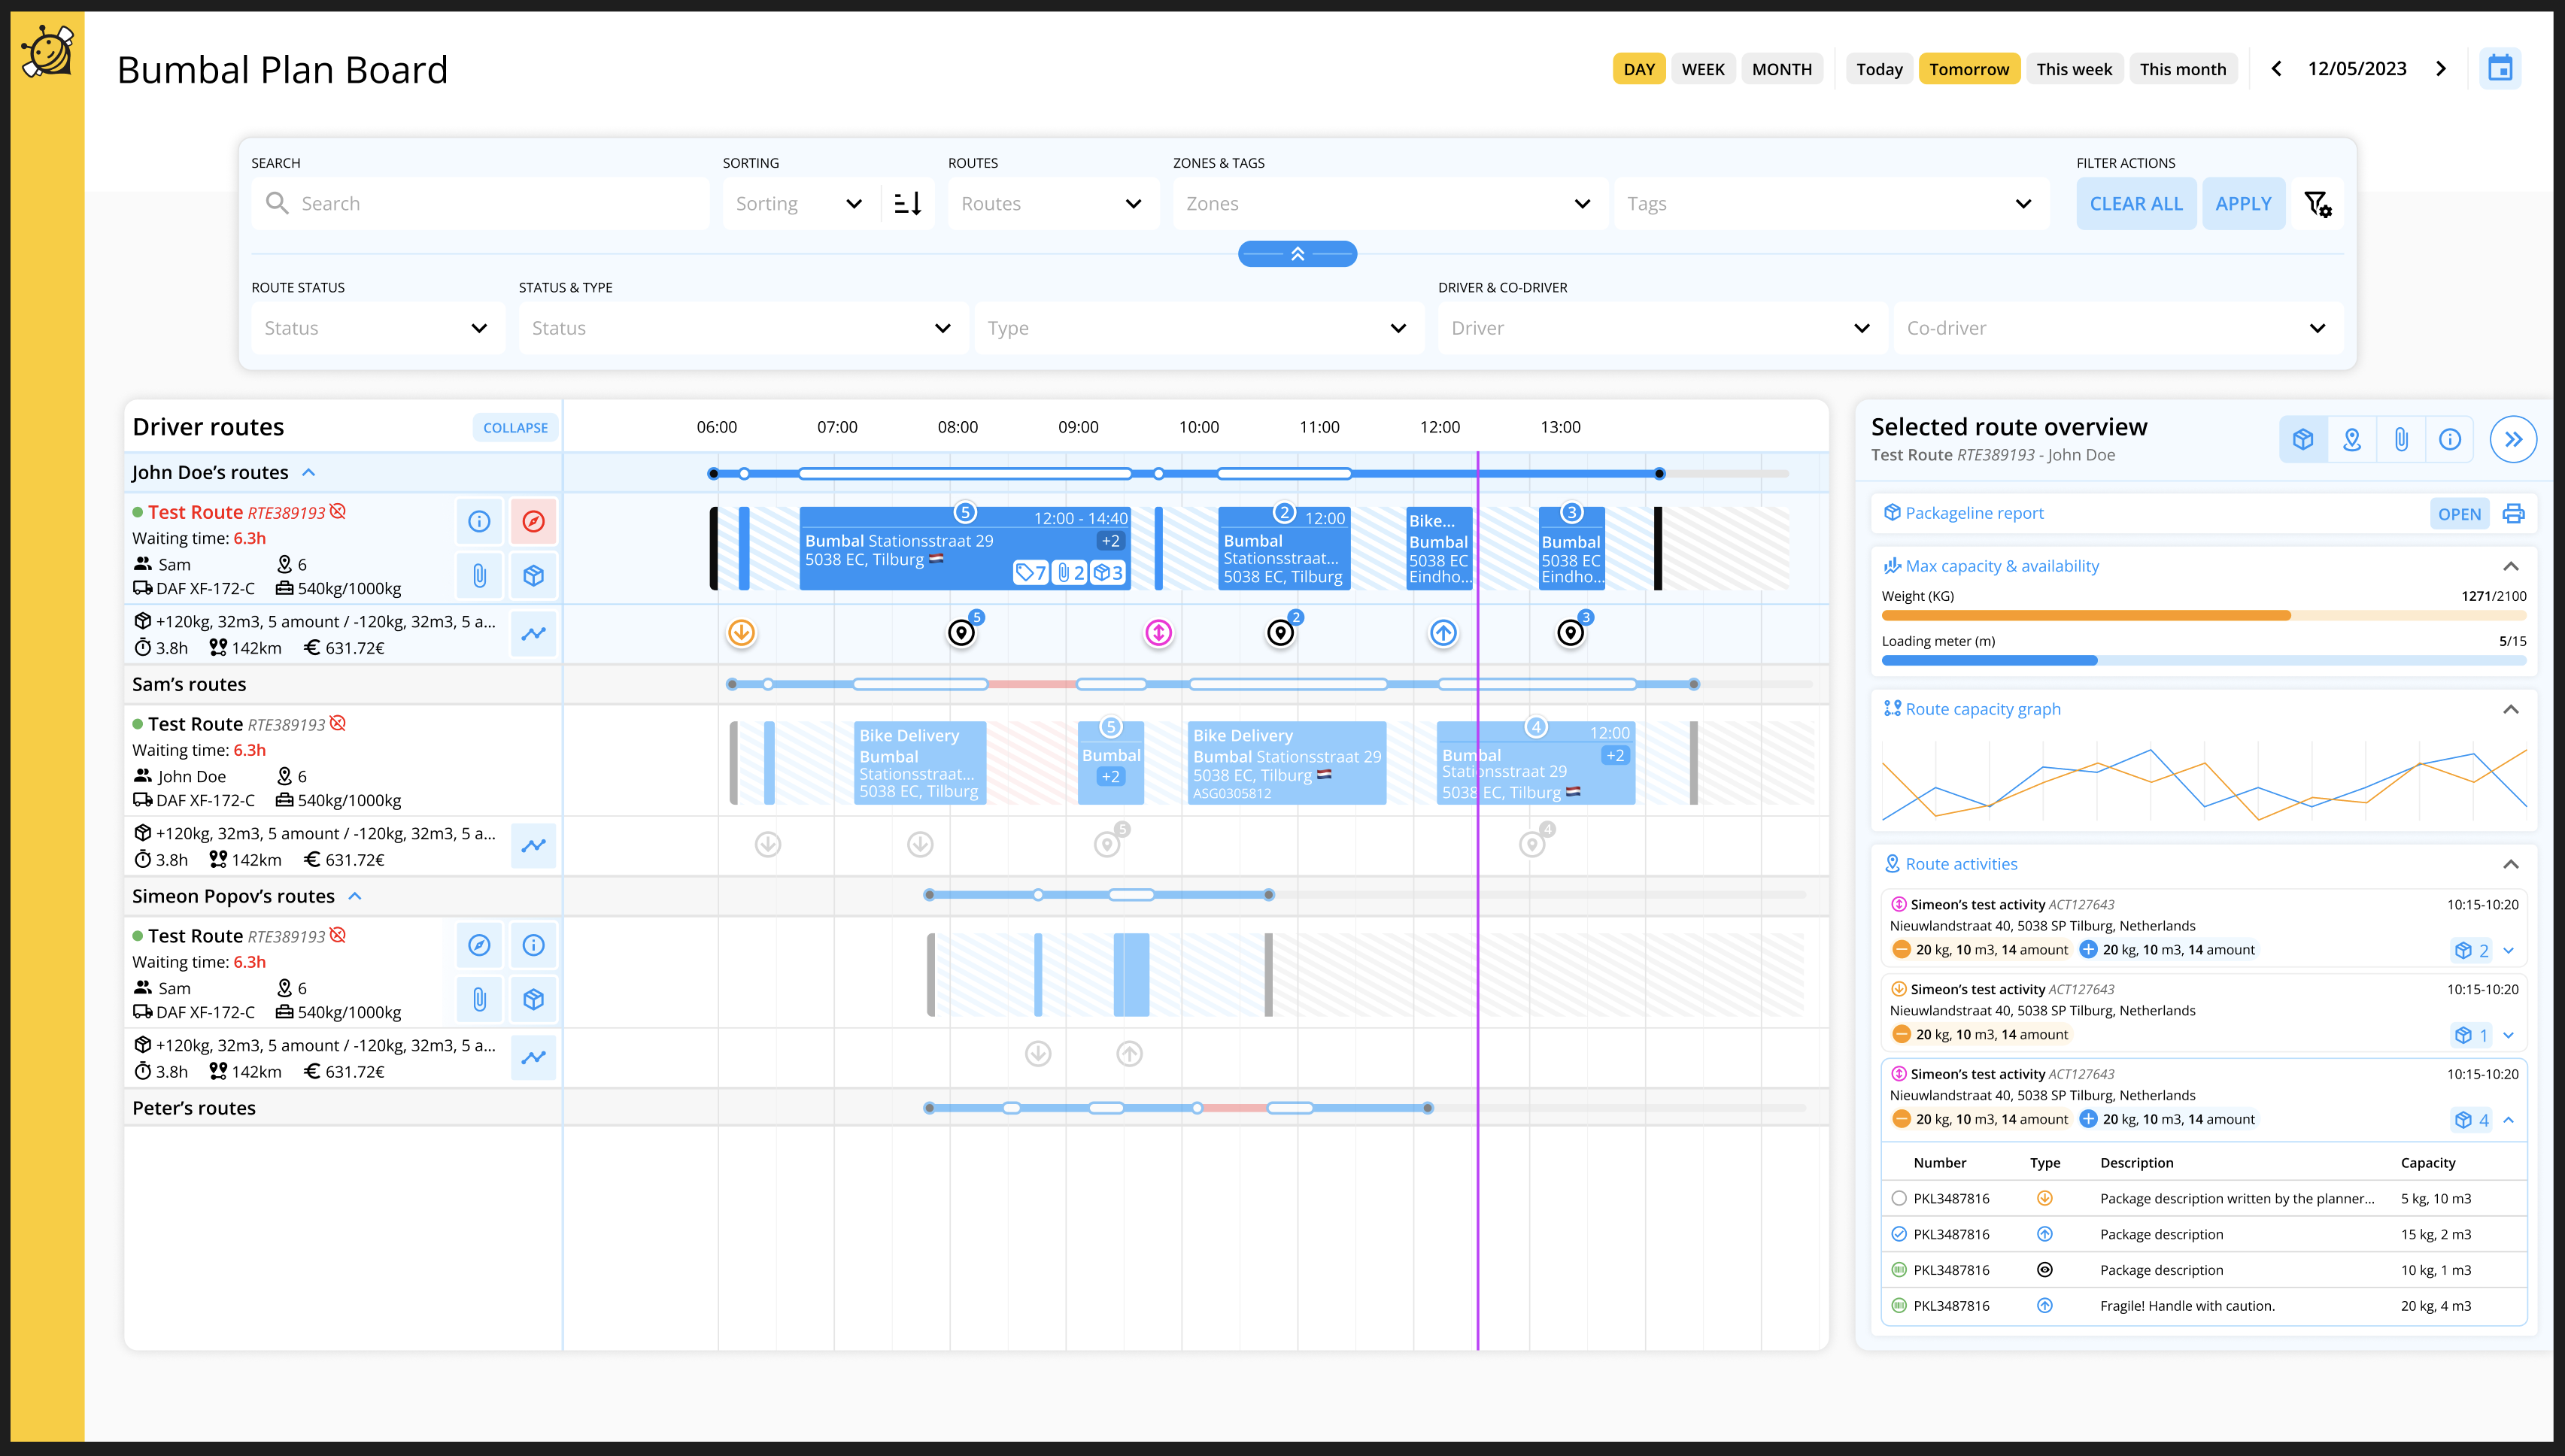Open filter settings funnel icon
Image resolution: width=2565 pixels, height=1456 pixels.
point(2318,204)
